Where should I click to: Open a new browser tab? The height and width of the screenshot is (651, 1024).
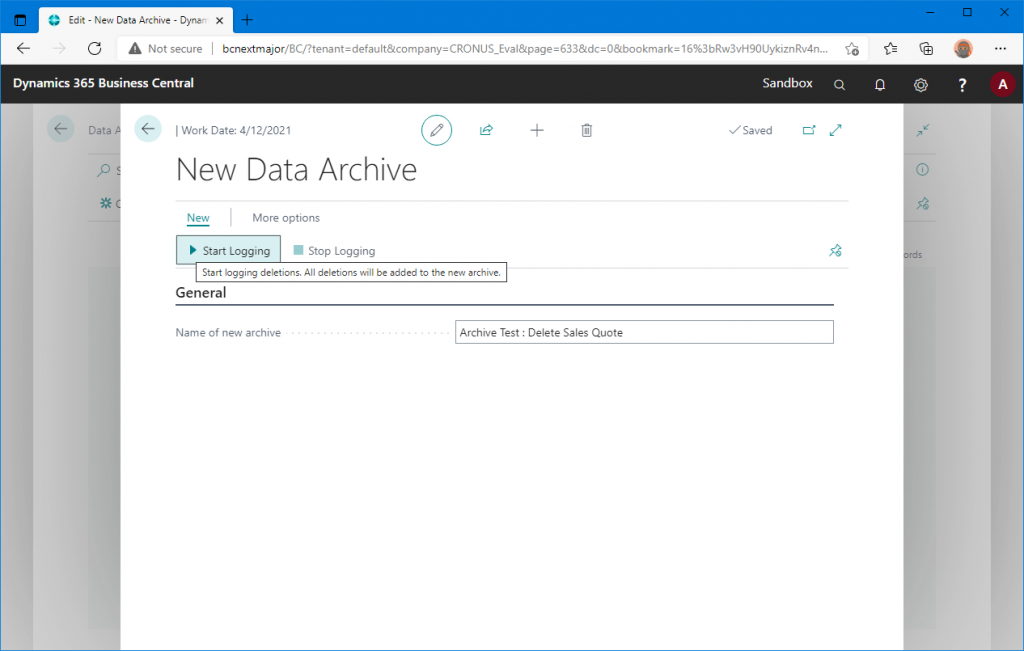247,20
